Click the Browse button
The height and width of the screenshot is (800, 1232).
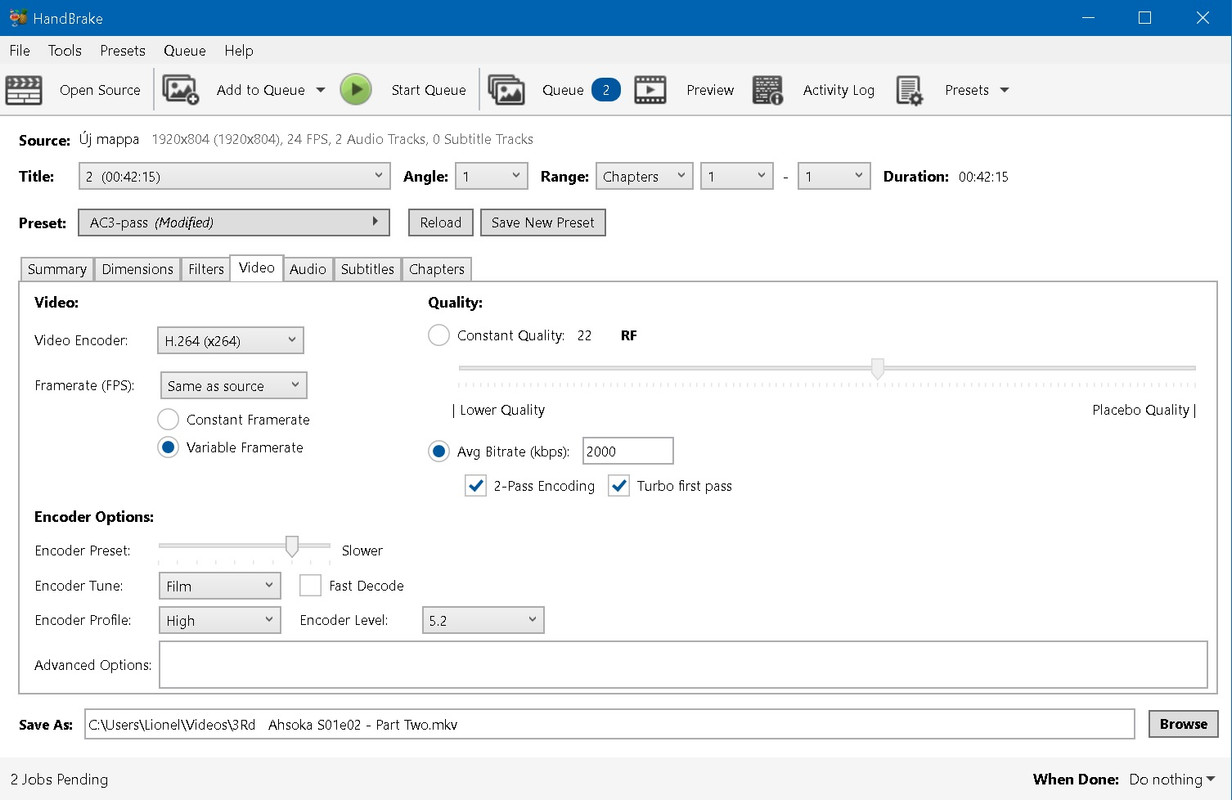(1183, 724)
